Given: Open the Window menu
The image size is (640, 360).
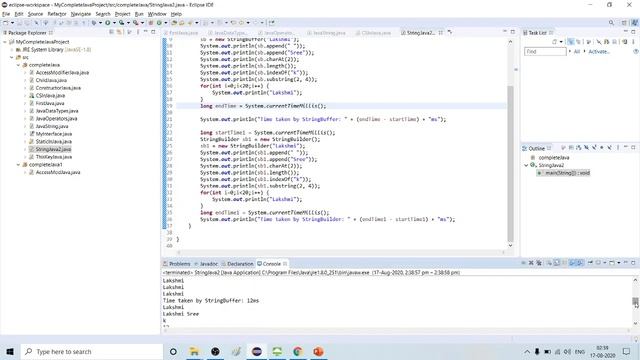Looking at the screenshot, I should pyautogui.click(x=157, y=14).
